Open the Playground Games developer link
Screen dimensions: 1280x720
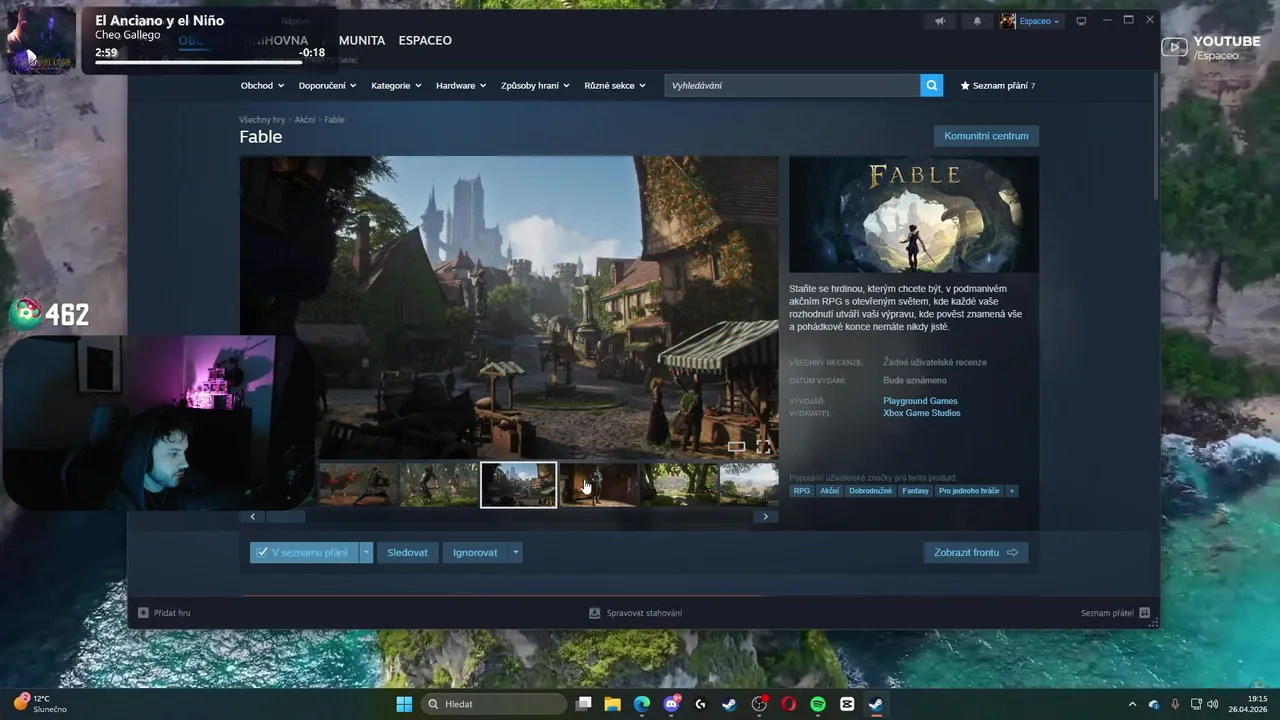tap(920, 401)
